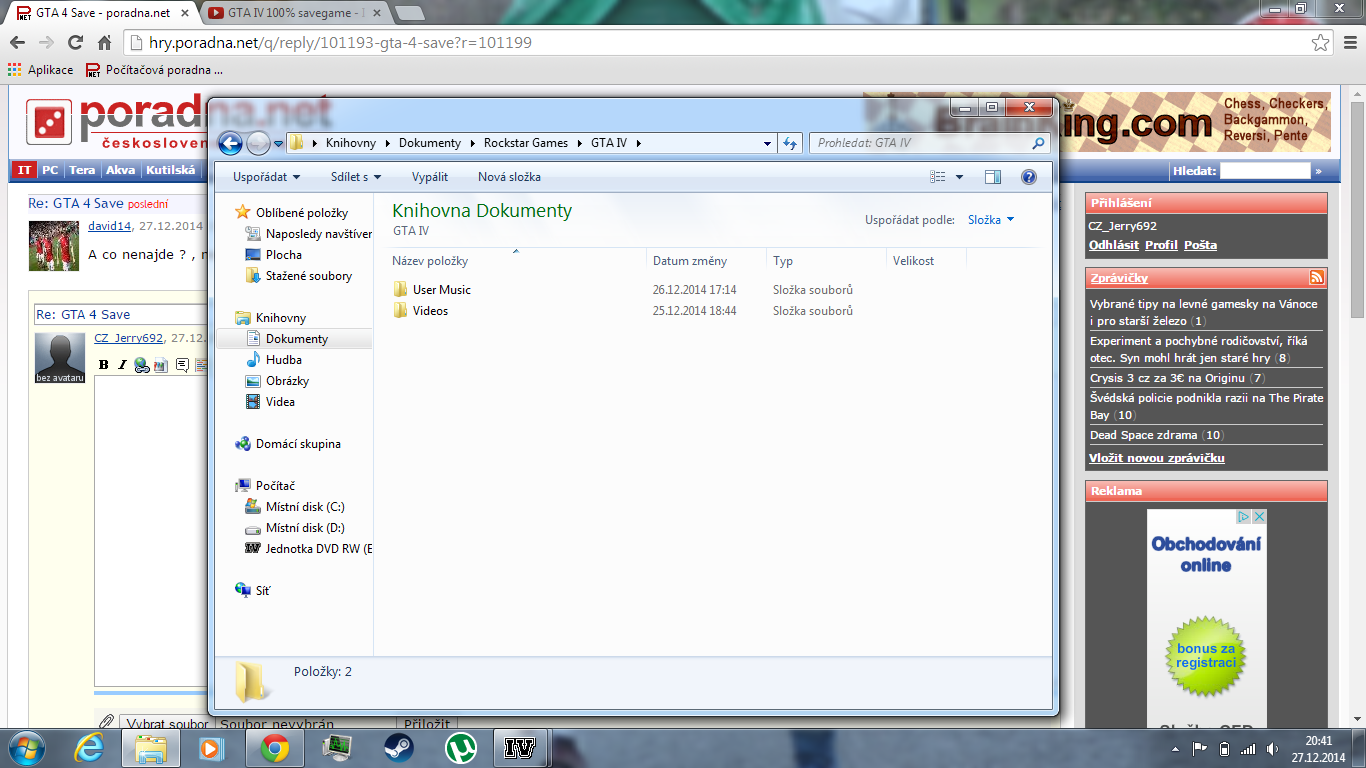Screen dimensions: 1366x768
Task: Expand the Sdílet s dropdown
Action: [x=356, y=177]
